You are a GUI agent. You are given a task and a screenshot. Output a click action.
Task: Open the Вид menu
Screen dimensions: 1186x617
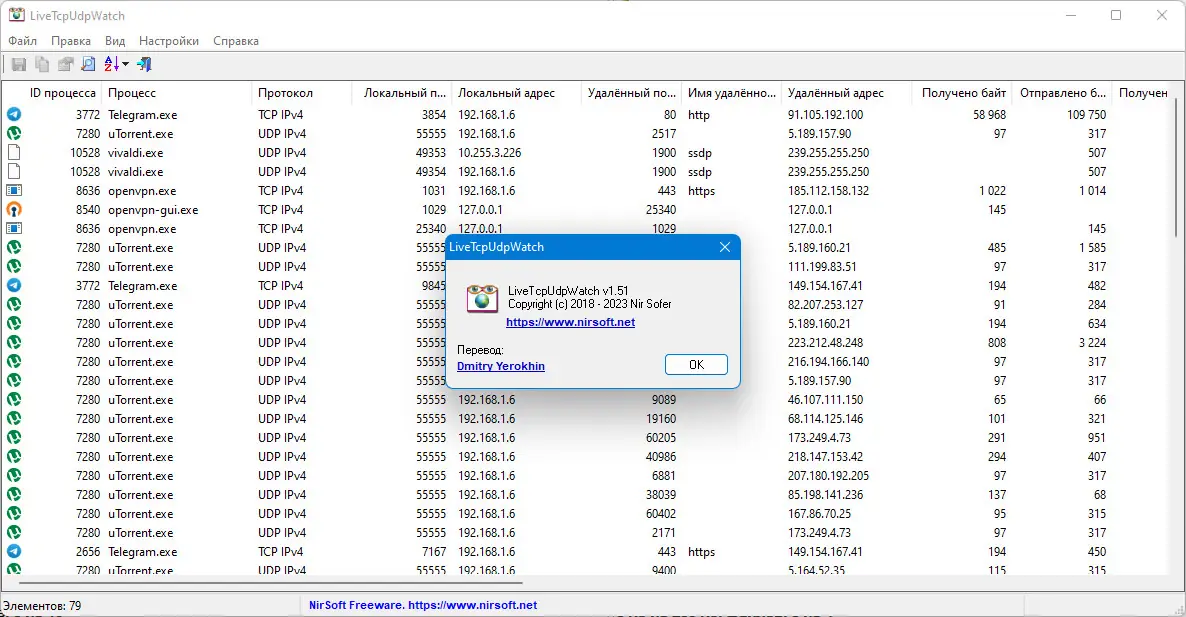point(115,41)
